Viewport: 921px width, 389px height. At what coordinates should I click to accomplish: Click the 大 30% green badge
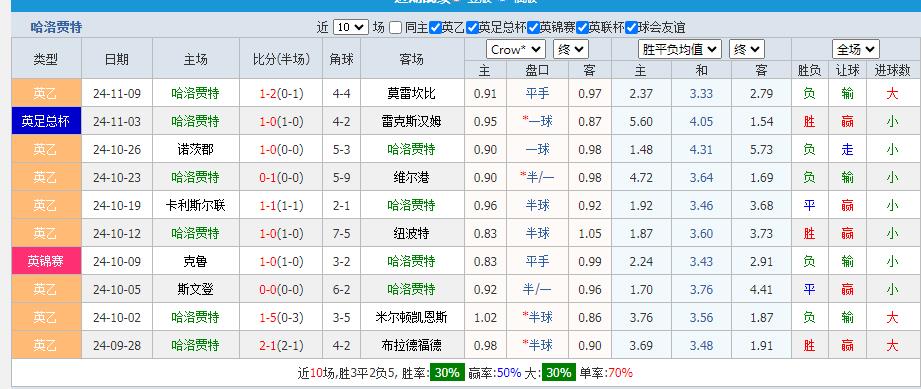click(x=559, y=372)
